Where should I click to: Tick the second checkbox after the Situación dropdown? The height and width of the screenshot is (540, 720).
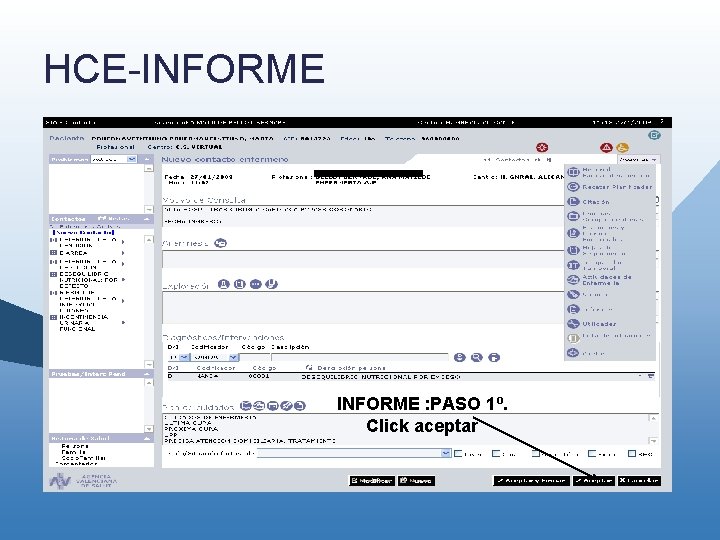coord(496,454)
